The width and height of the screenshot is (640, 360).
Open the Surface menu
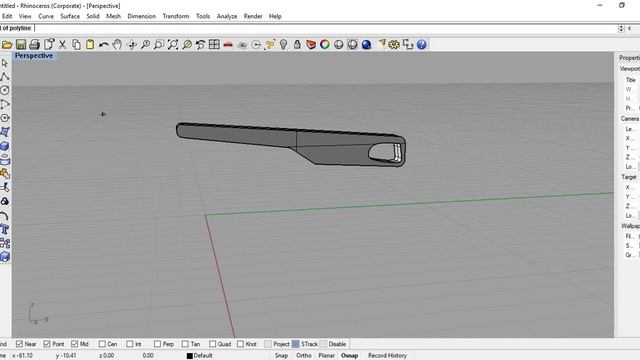pos(70,16)
